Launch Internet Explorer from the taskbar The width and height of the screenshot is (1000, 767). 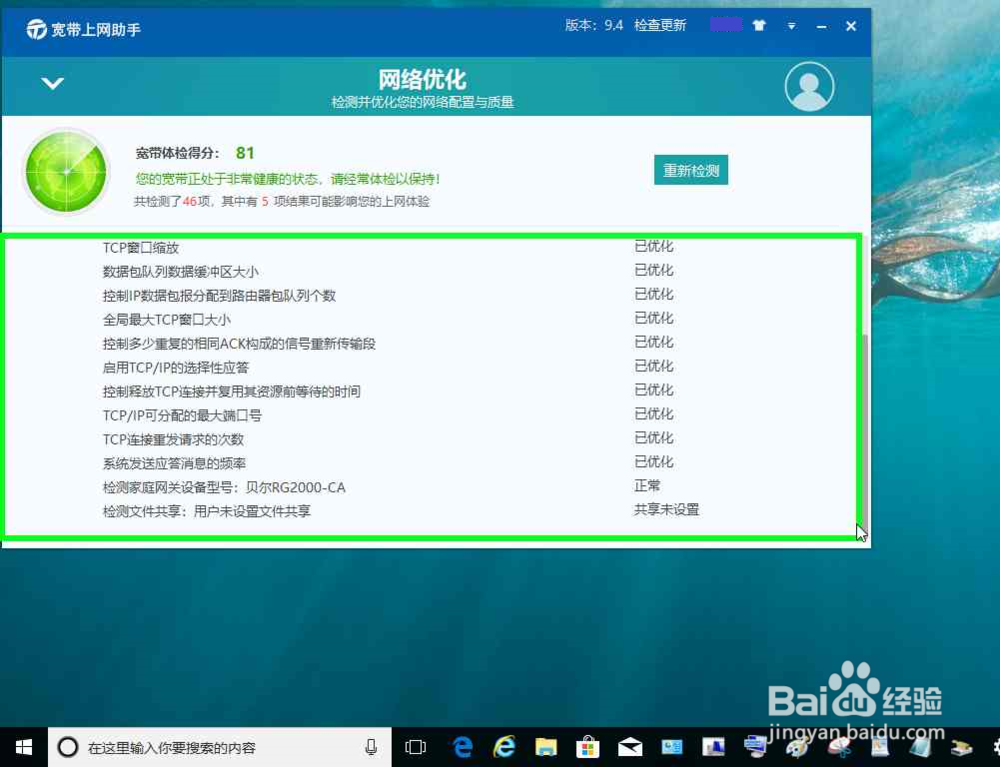coord(504,747)
